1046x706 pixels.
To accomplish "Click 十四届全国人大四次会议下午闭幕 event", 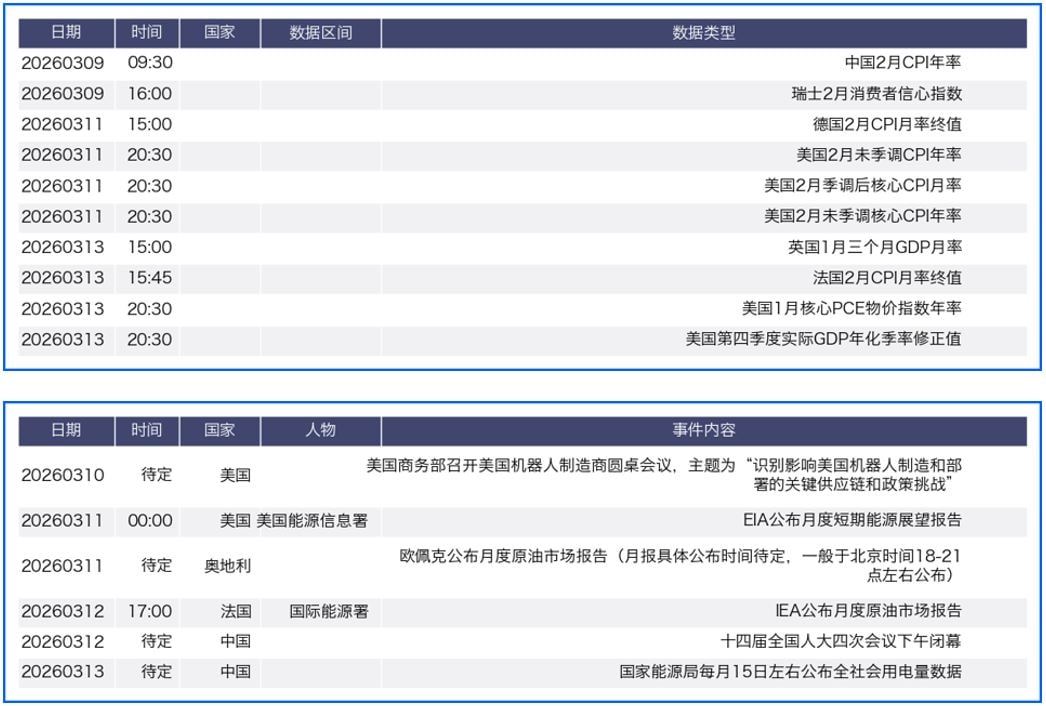I will 841,640.
